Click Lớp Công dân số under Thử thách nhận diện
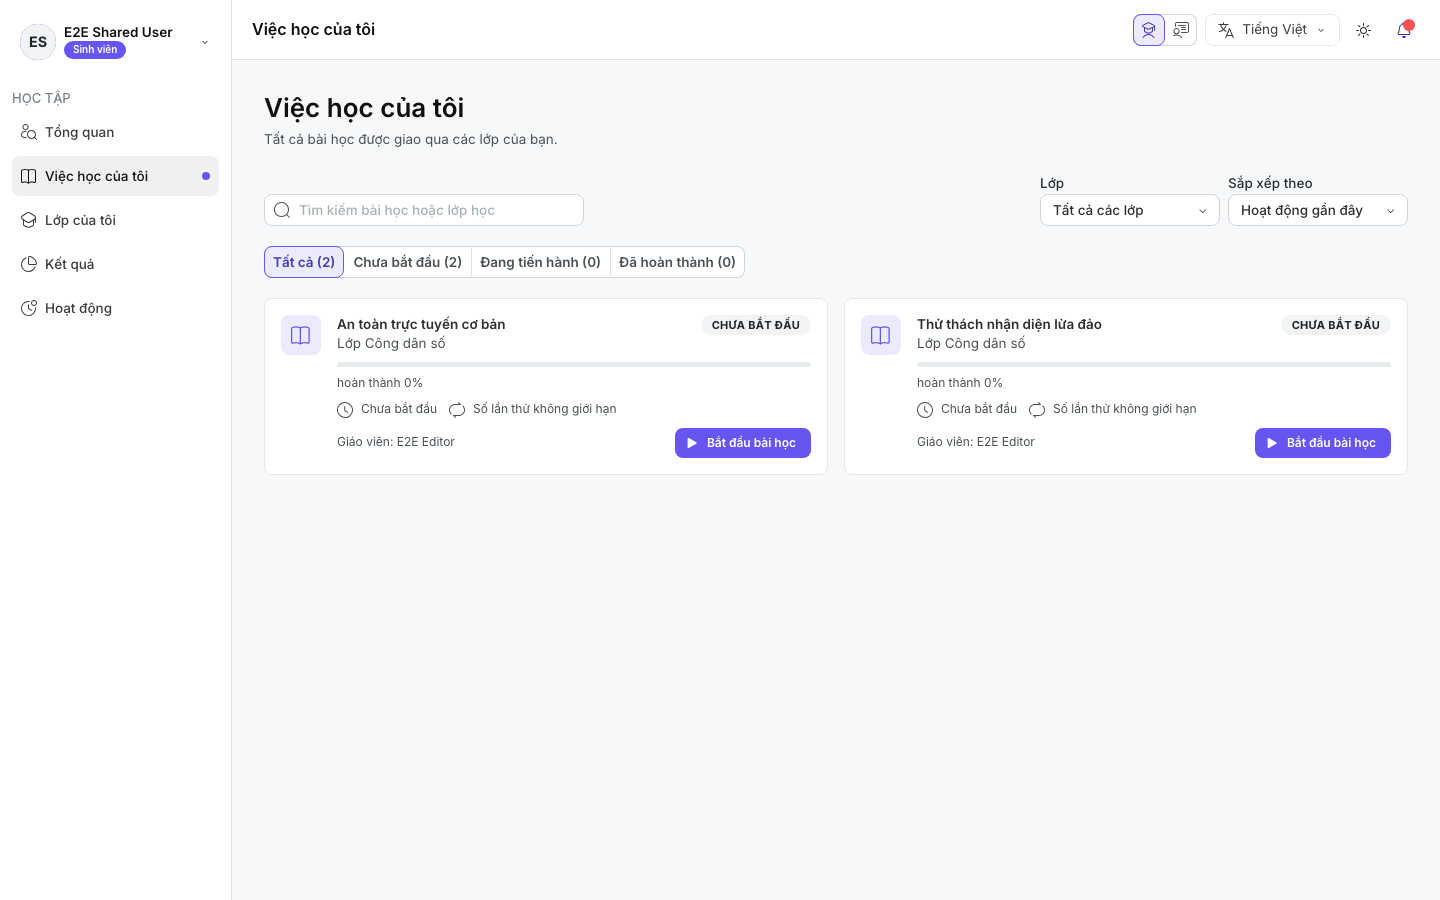This screenshot has height=900, width=1440. point(971,343)
